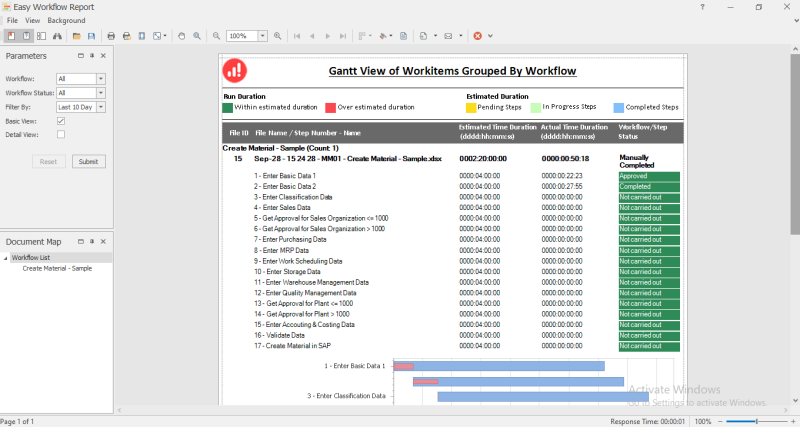This screenshot has width=800, height=427.
Task: Select the Hand pan tool
Action: [x=182, y=36]
